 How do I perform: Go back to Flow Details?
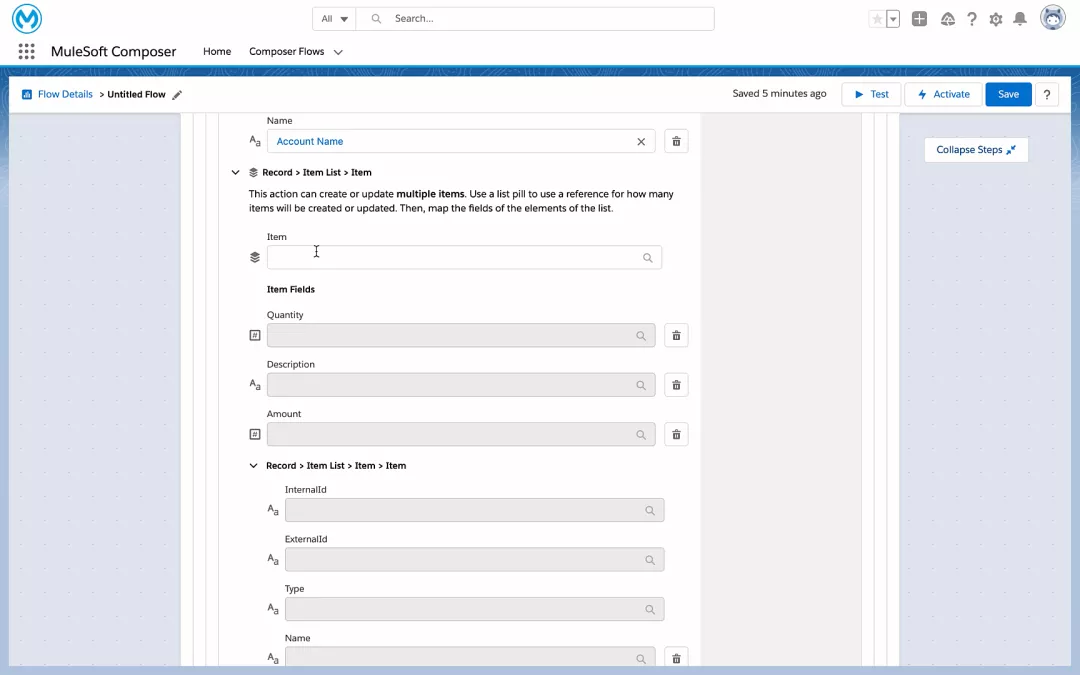pos(65,94)
